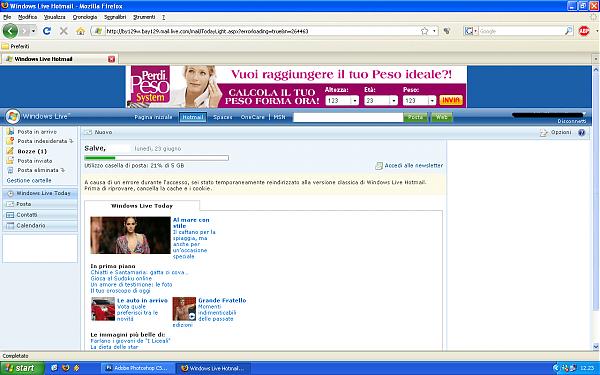Click the blue help question mark icon
The height and width of the screenshot is (375, 600).
(582, 133)
